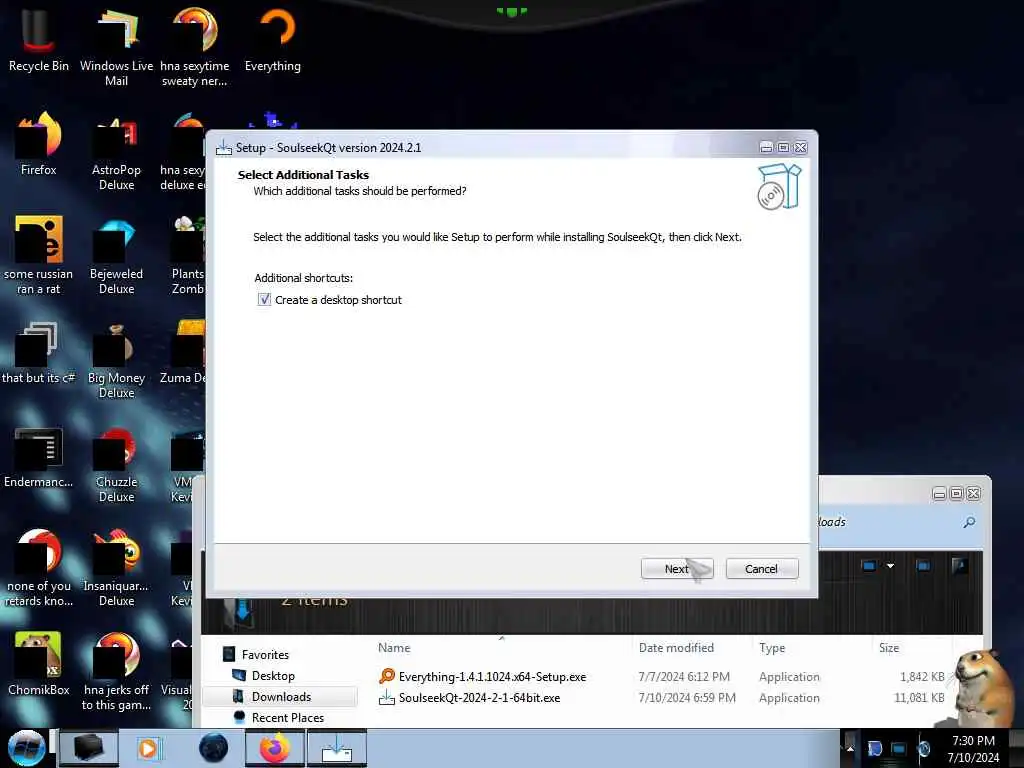Click Next in SoulseekQt Setup

(x=677, y=569)
